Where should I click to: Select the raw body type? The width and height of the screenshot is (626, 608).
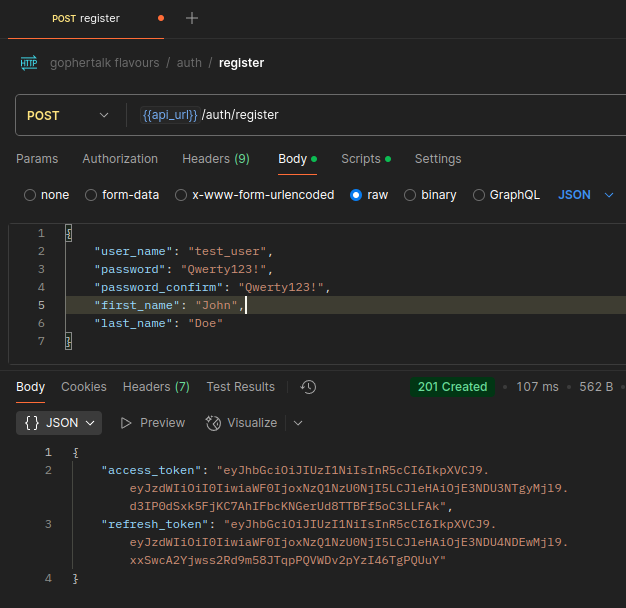[356, 195]
